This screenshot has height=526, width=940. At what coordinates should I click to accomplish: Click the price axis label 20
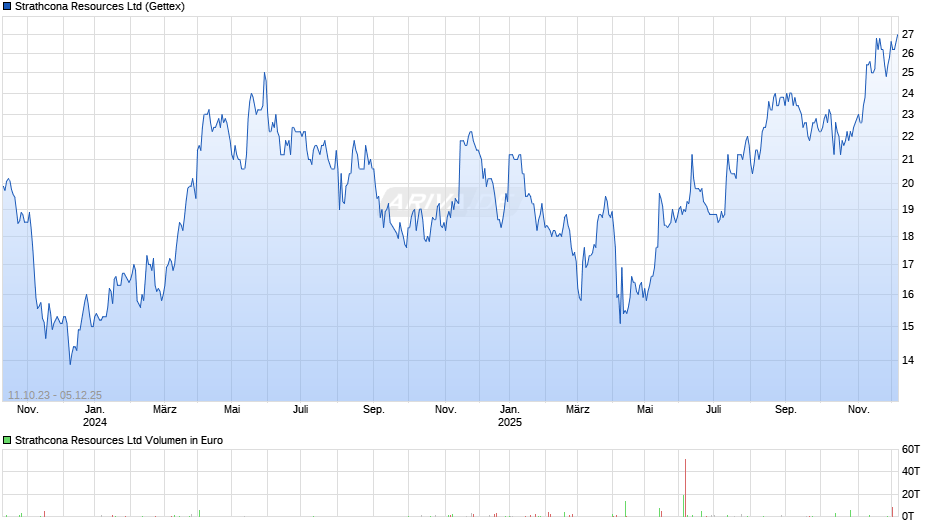click(x=908, y=184)
